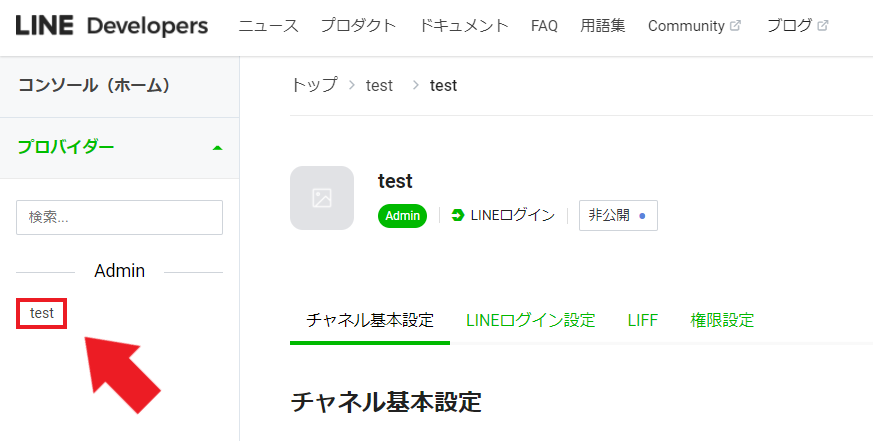Switch to the LIFF tab

click(643, 320)
